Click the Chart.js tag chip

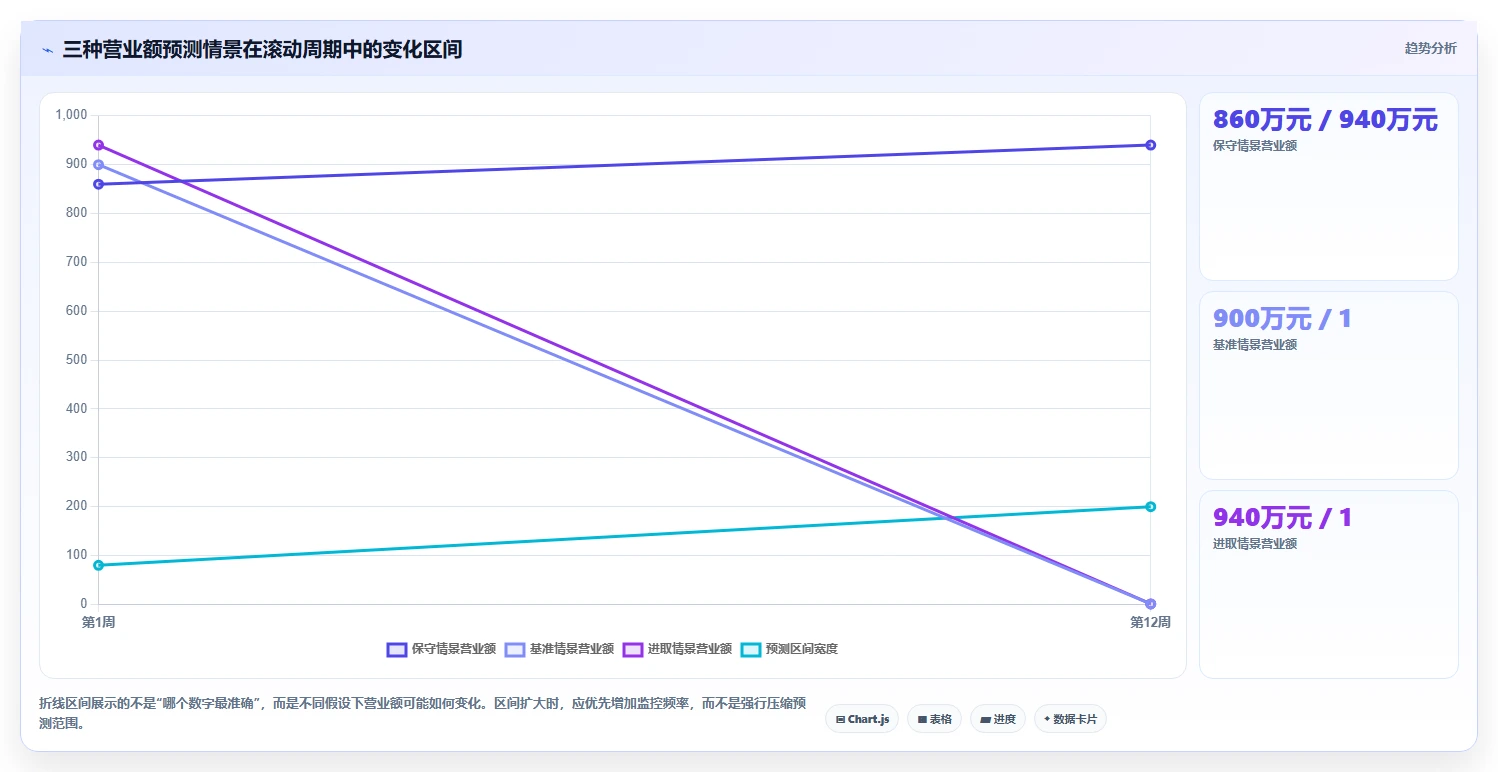[862, 719]
